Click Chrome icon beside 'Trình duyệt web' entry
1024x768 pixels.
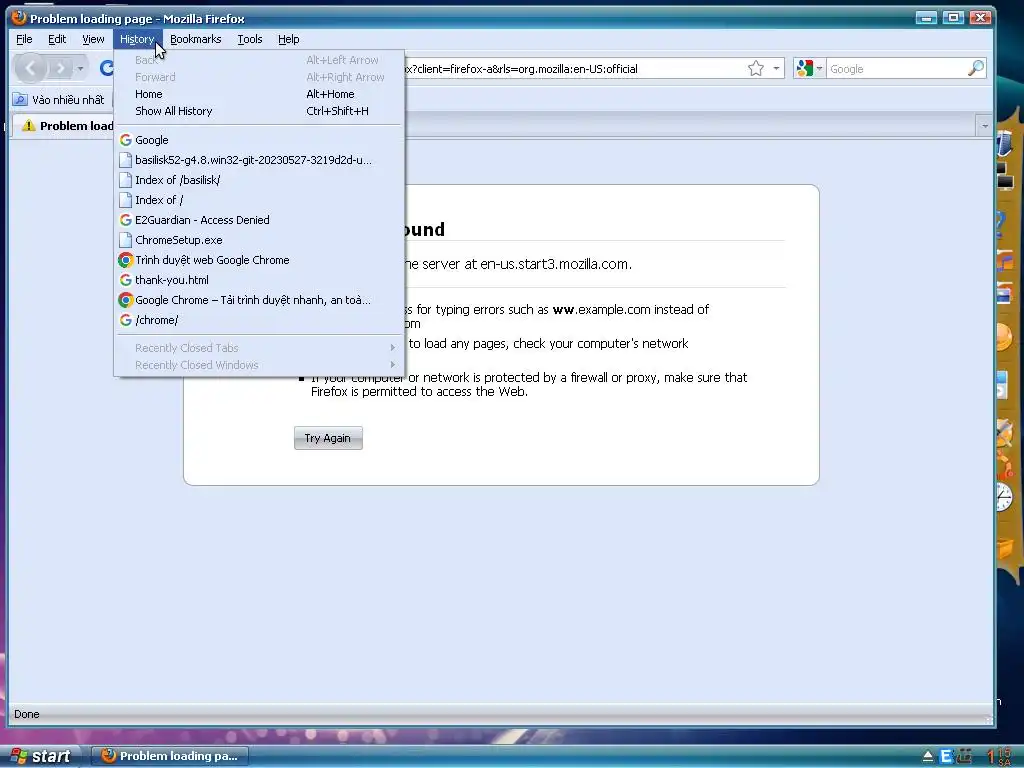click(x=125, y=260)
